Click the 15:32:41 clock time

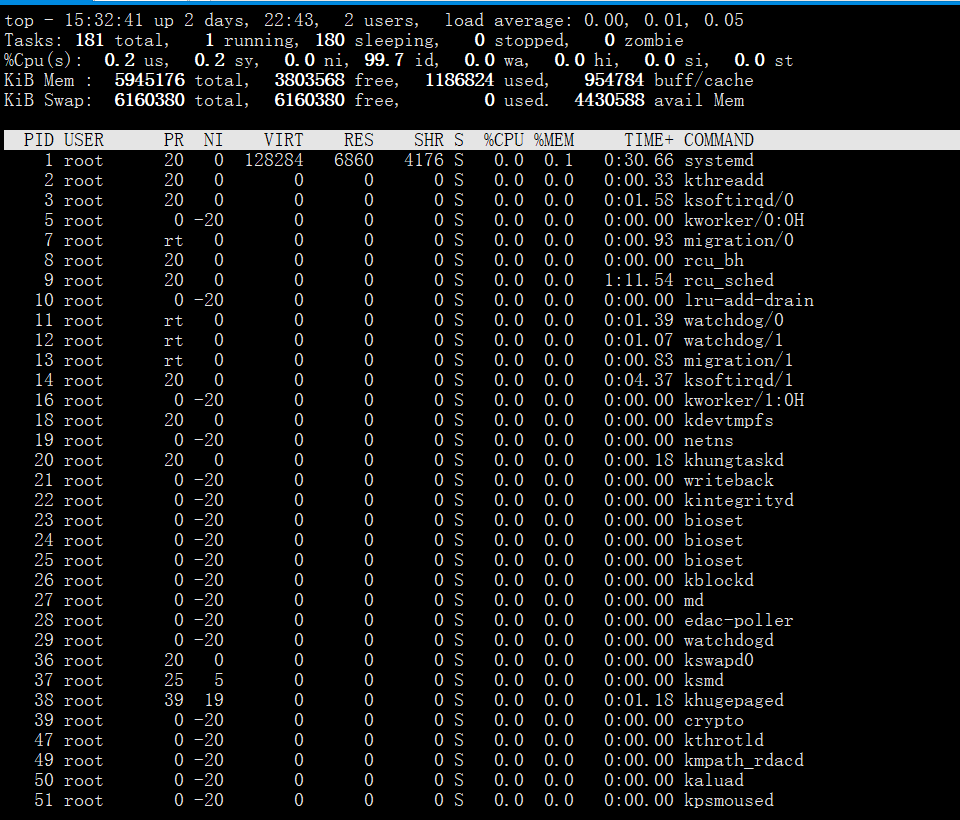click(x=103, y=20)
